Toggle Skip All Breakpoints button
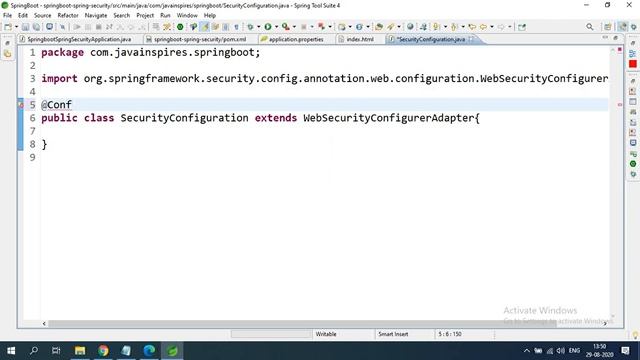This screenshot has height=360, width=640. pos(62,27)
